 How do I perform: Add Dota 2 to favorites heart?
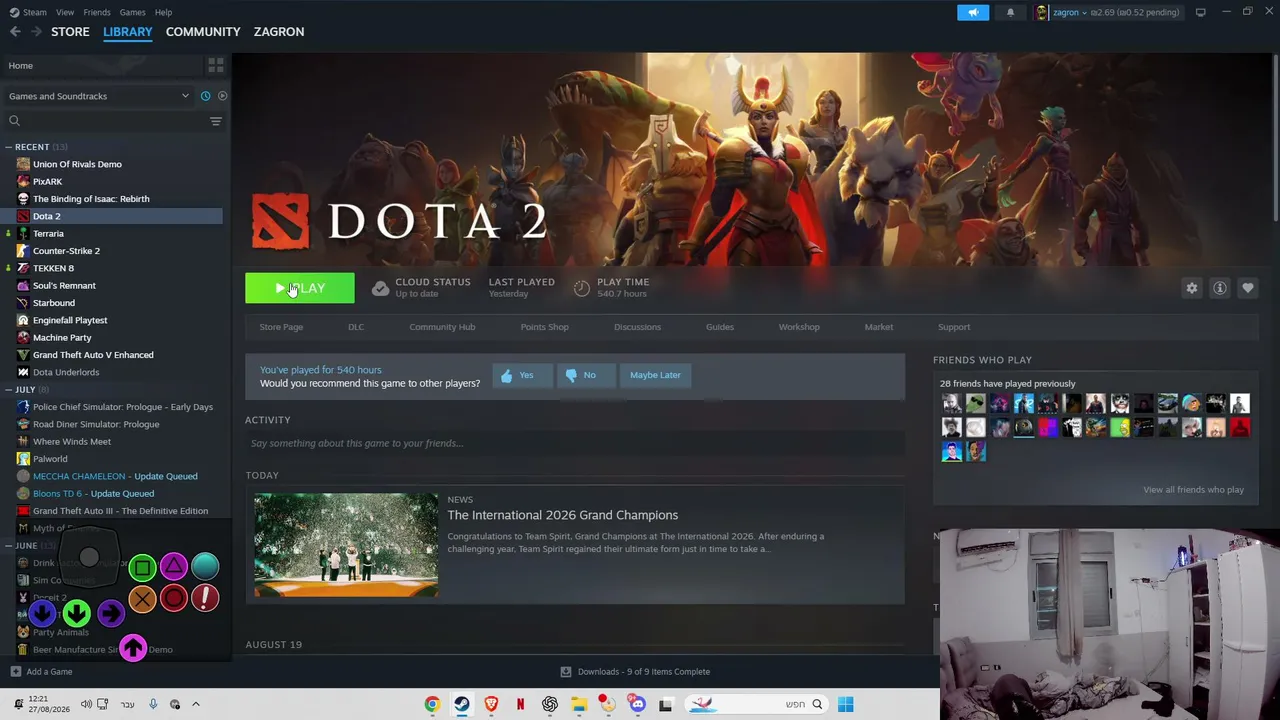(1247, 288)
